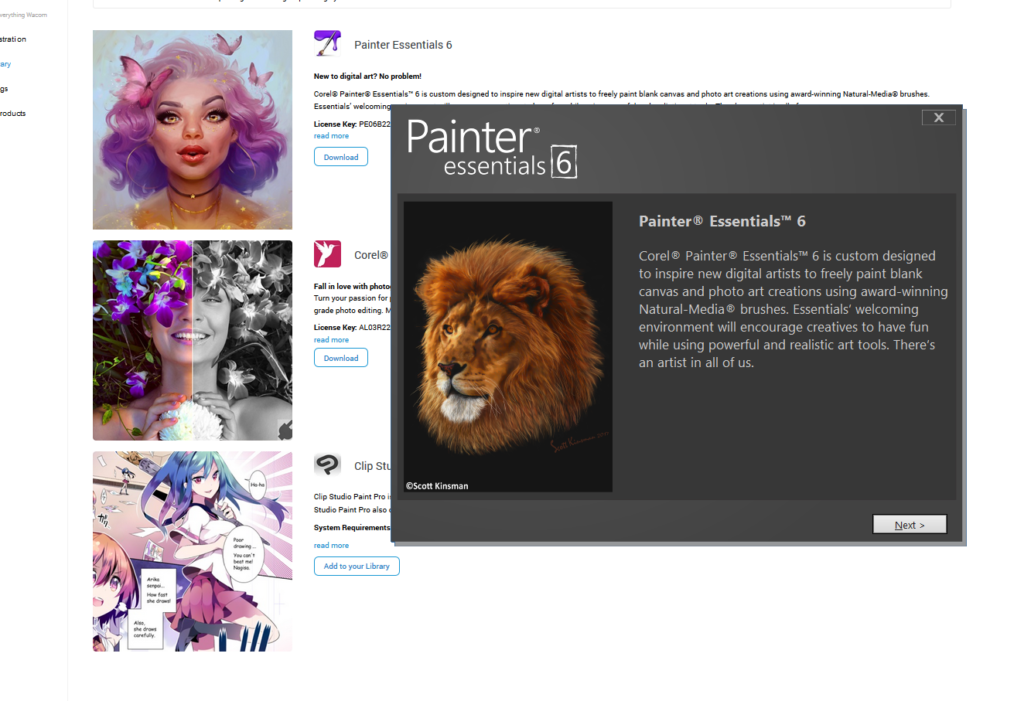
Task: Open read more under Painter Essentials 6
Action: point(331,136)
